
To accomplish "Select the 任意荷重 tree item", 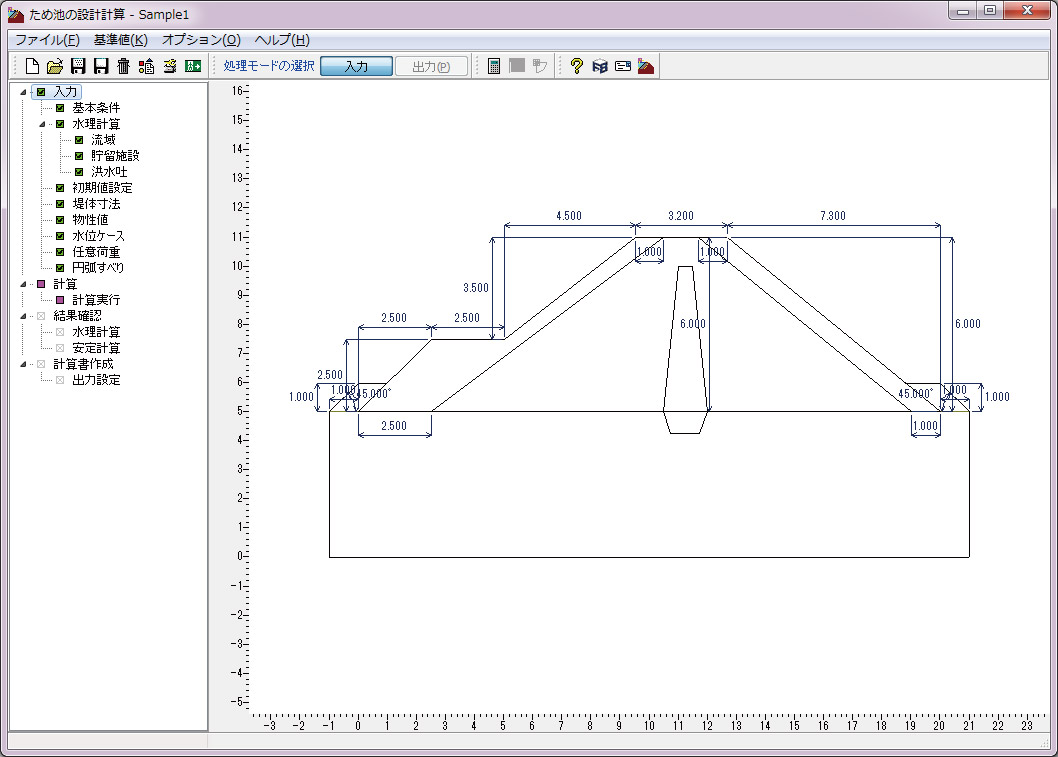I will pyautogui.click(x=96, y=252).
